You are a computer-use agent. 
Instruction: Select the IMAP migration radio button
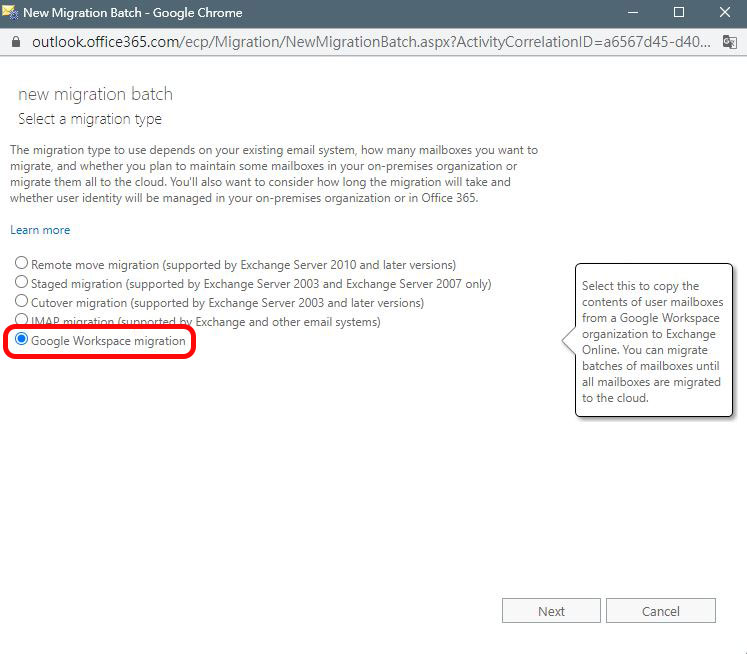[x=21, y=319]
